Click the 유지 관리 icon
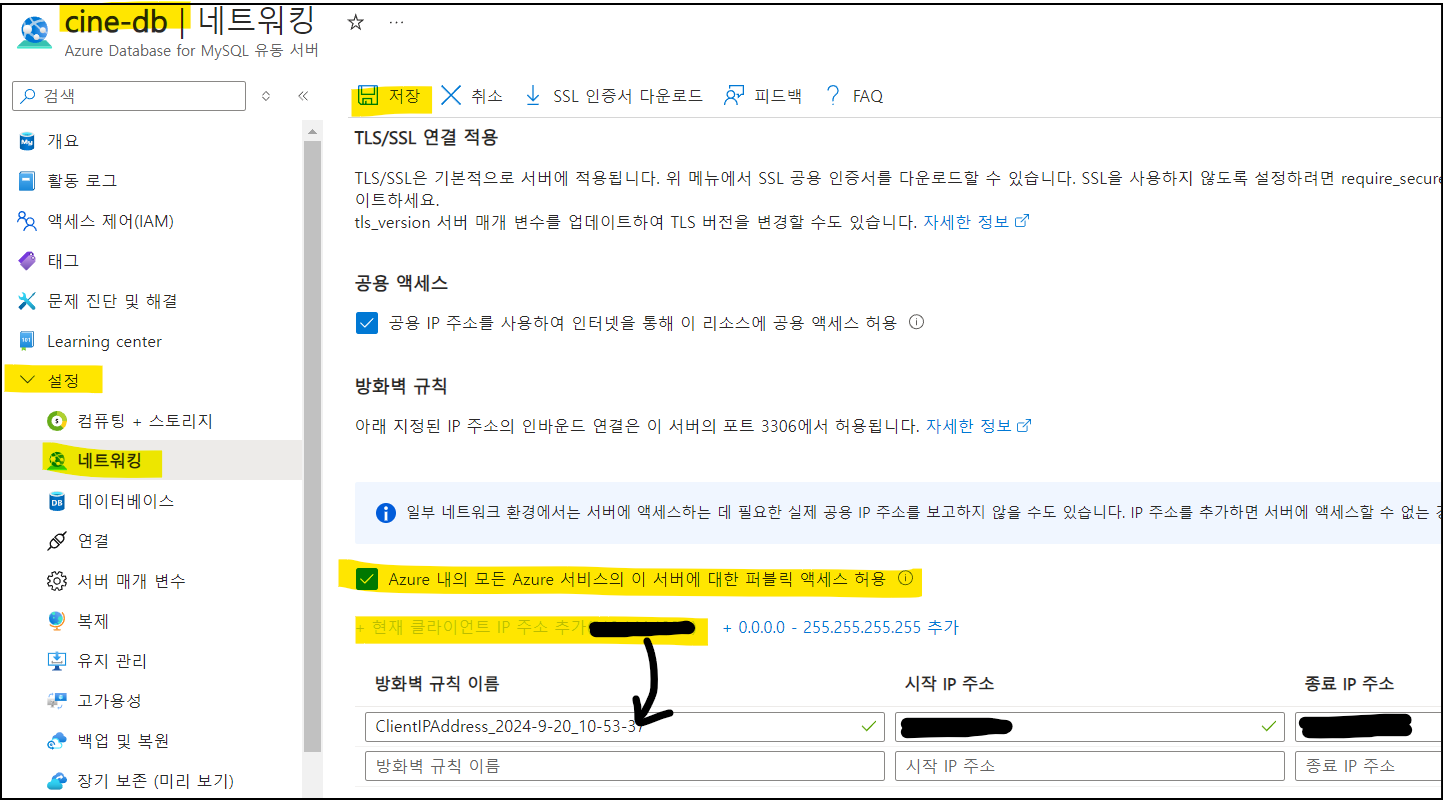The width and height of the screenshot is (1443, 800). pyautogui.click(x=57, y=661)
